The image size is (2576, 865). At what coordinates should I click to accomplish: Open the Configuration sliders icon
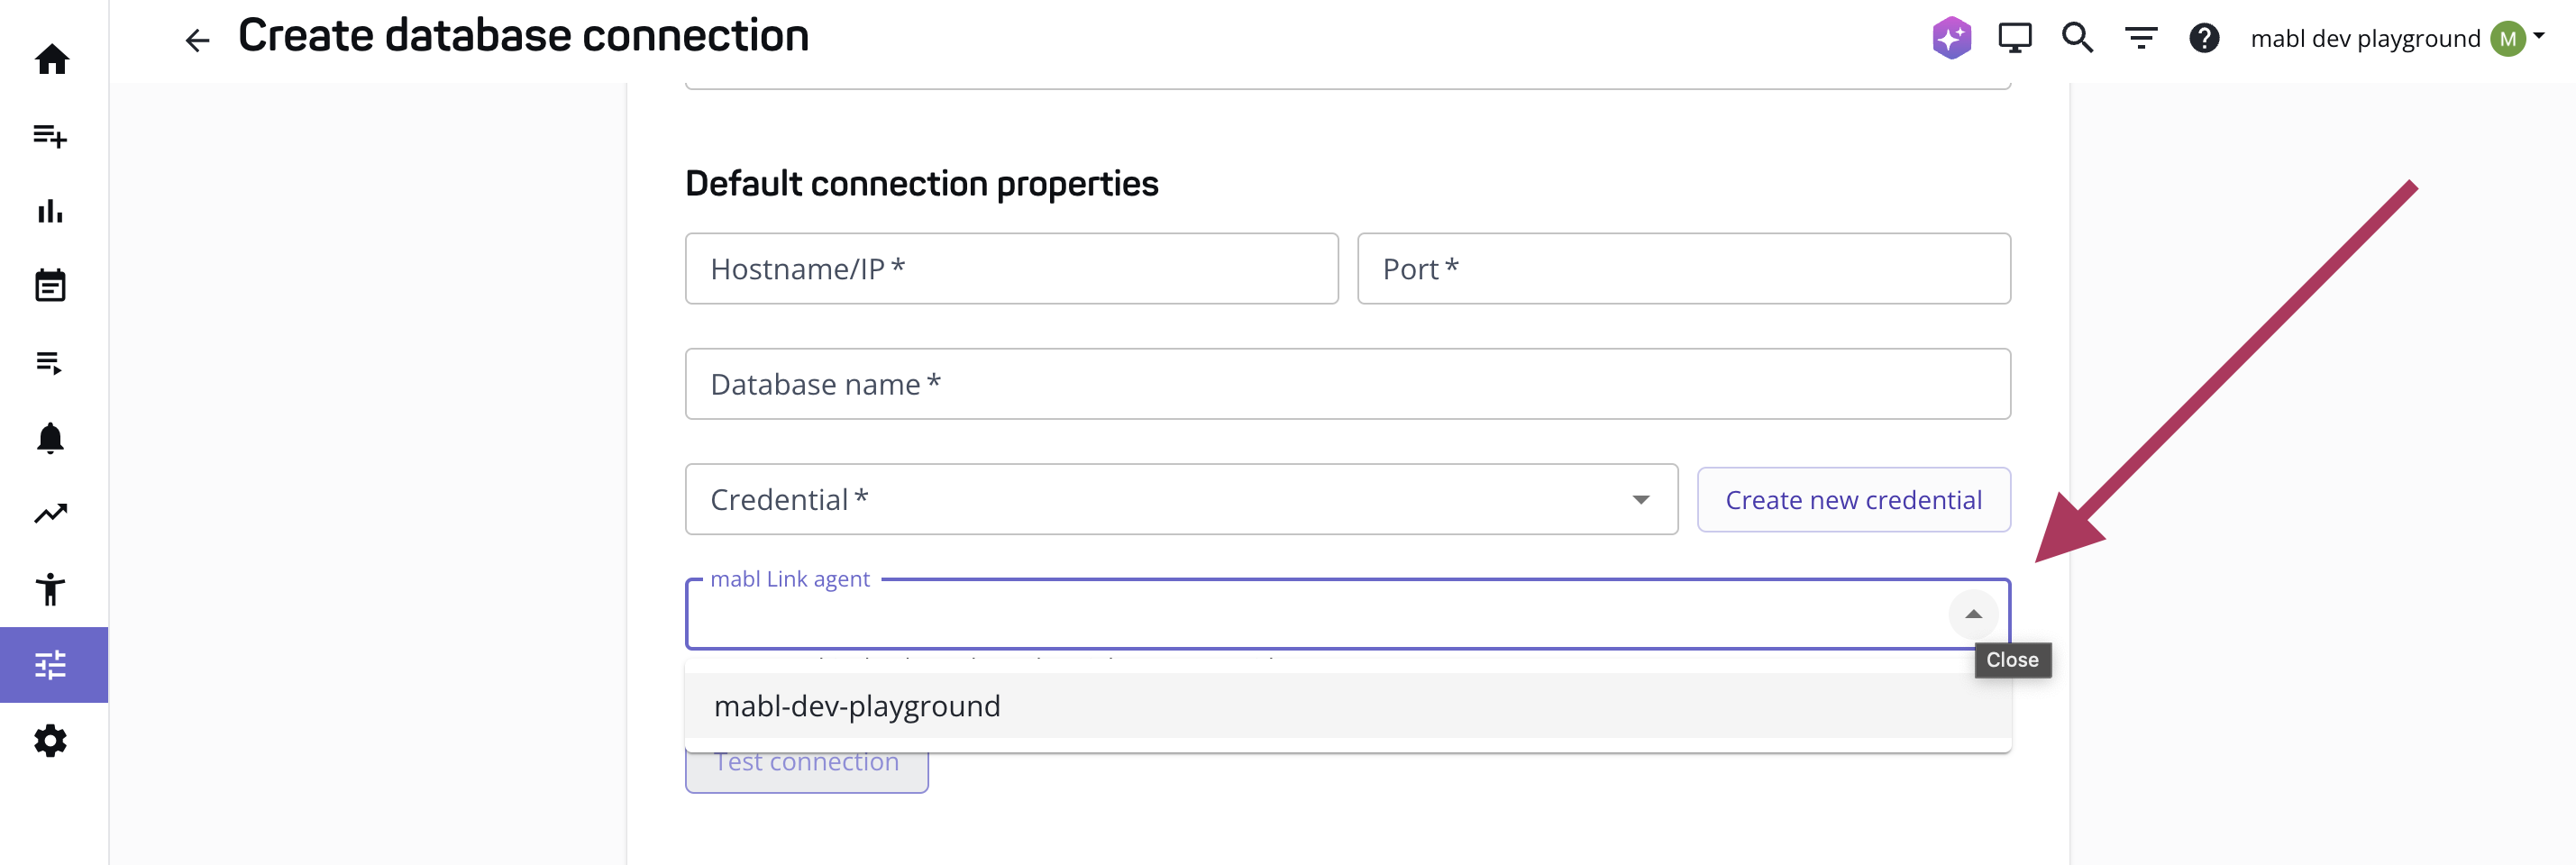(51, 664)
